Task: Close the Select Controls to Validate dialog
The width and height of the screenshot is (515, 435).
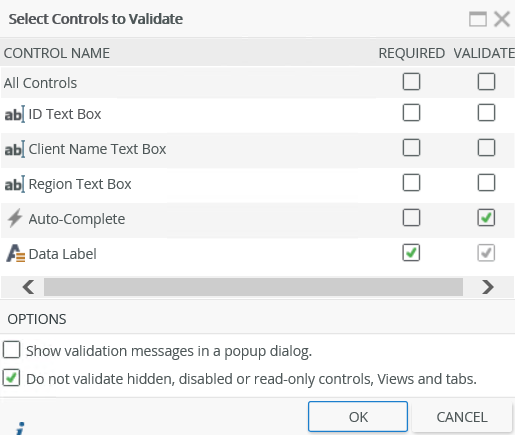Action: (502, 19)
